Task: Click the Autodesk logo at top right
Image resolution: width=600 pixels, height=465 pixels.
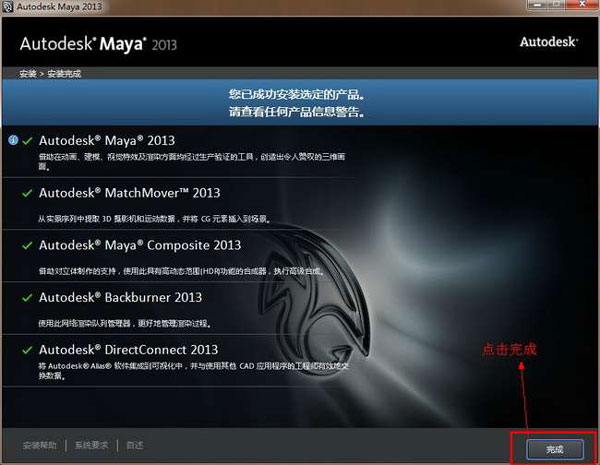Action: [x=549, y=42]
